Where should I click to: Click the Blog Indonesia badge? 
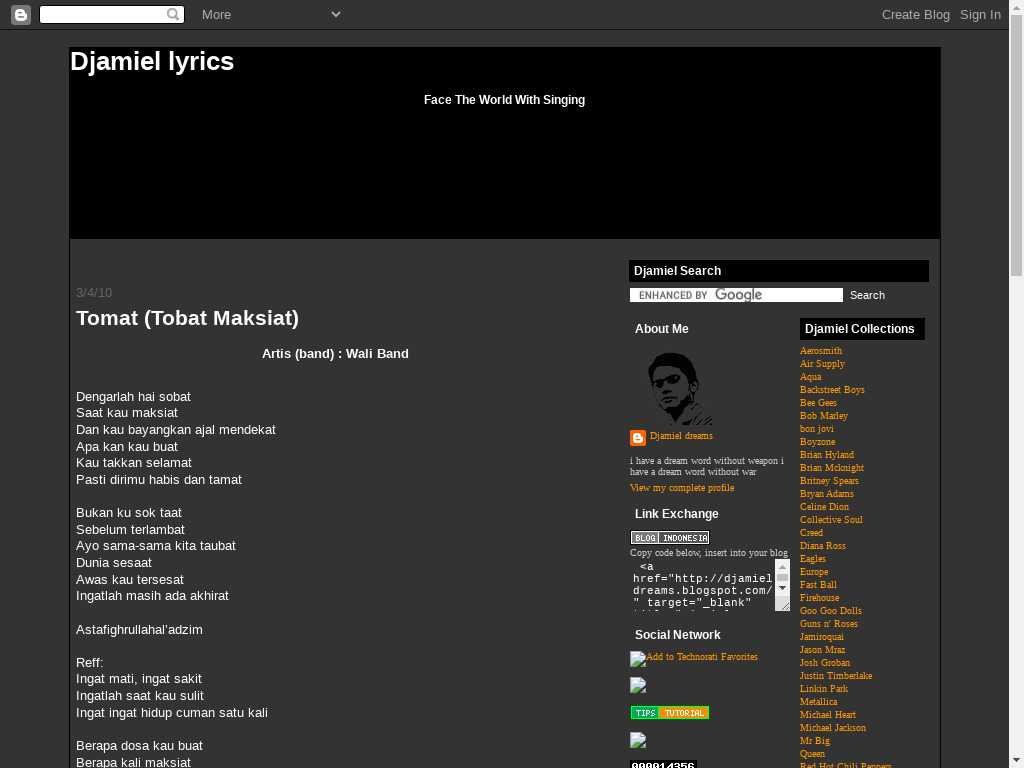669,538
